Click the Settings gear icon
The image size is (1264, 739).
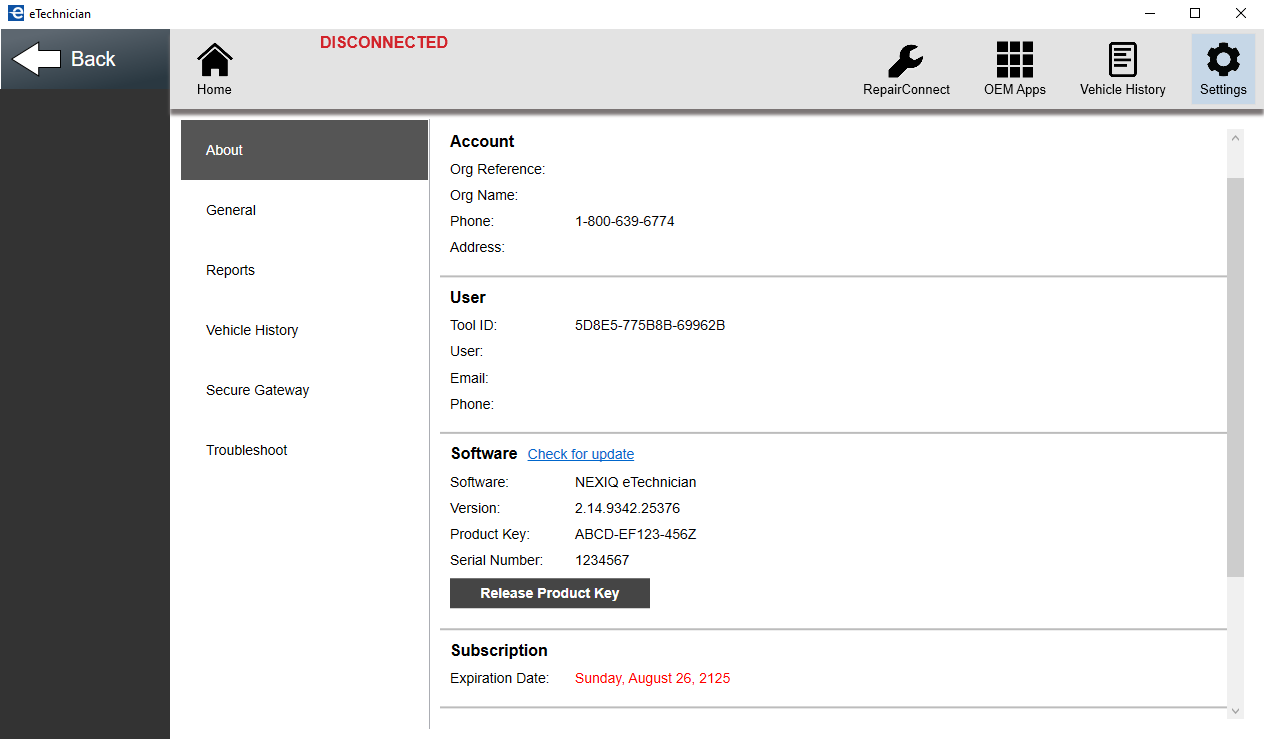[x=1223, y=61]
